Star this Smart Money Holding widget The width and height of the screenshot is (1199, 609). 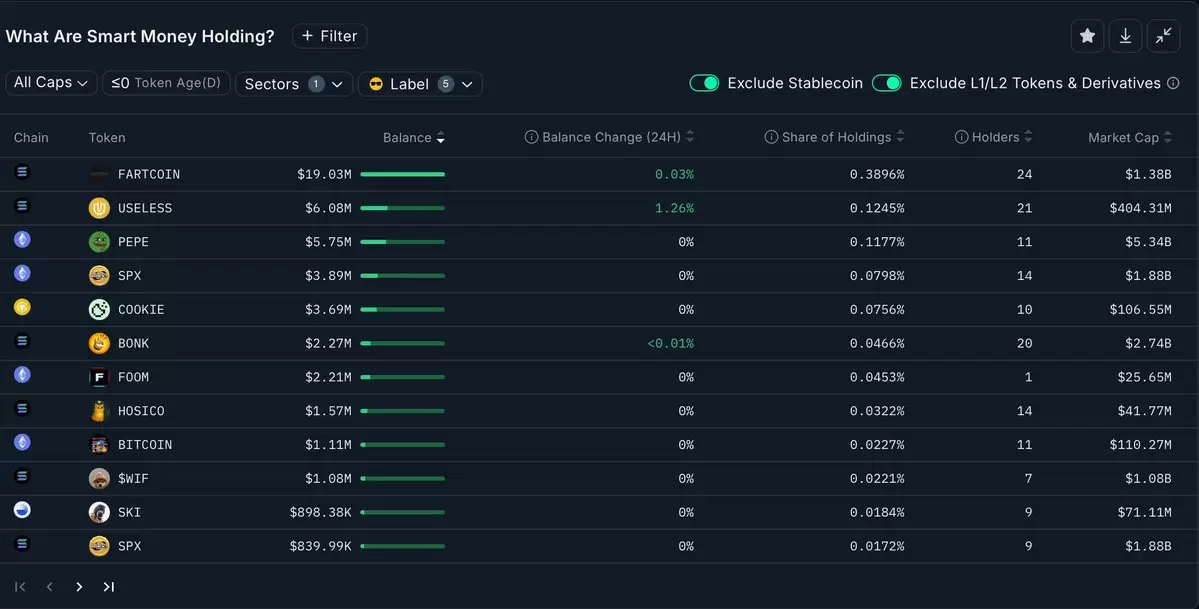point(1087,36)
